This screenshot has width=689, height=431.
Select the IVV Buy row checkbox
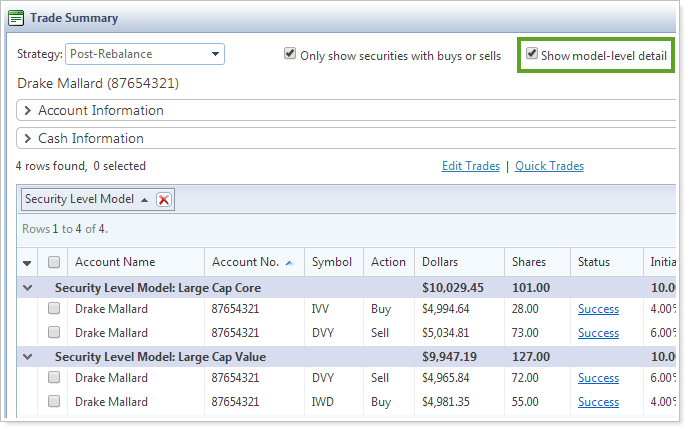click(x=54, y=309)
